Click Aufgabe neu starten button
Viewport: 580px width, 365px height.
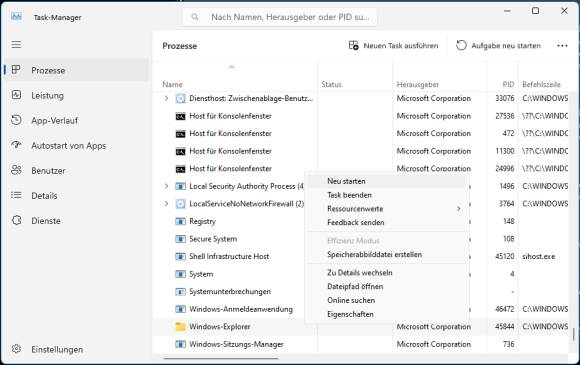click(x=498, y=45)
